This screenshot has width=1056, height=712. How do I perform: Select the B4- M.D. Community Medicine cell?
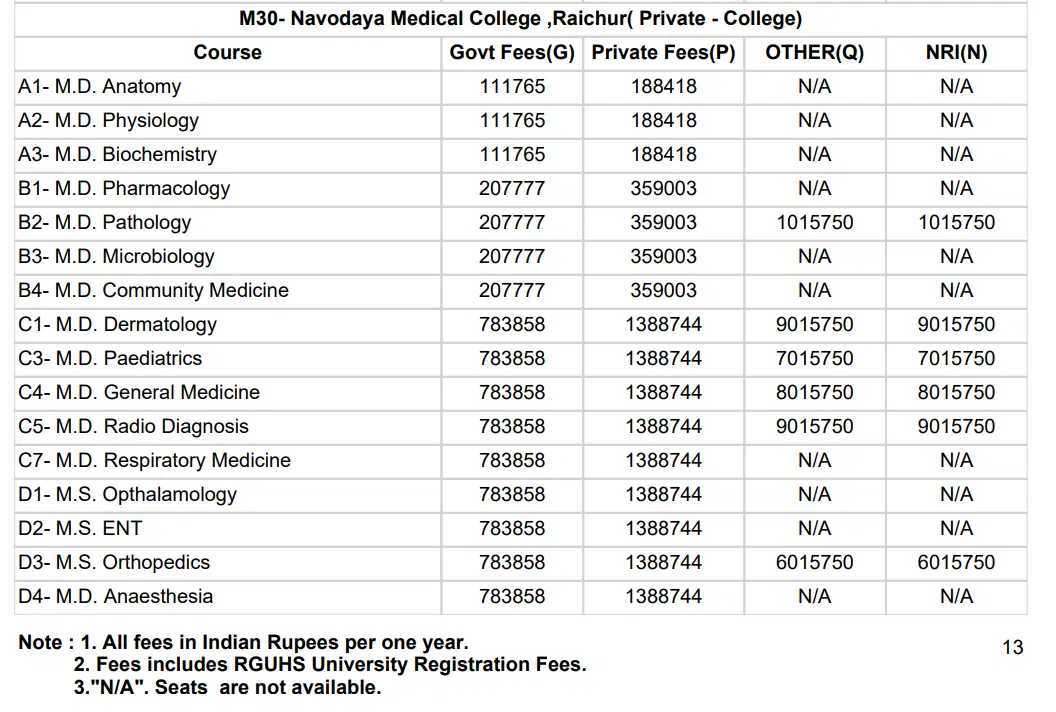point(153,291)
